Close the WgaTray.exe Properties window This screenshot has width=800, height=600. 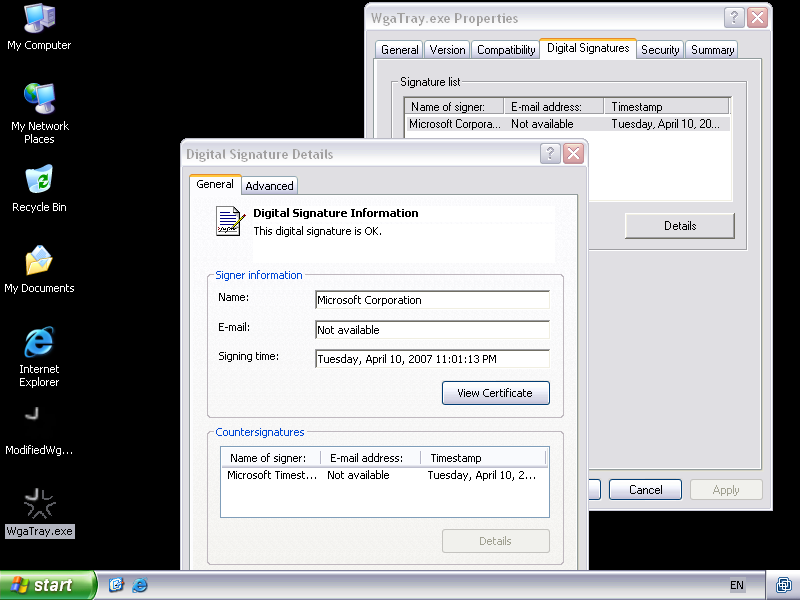758,17
